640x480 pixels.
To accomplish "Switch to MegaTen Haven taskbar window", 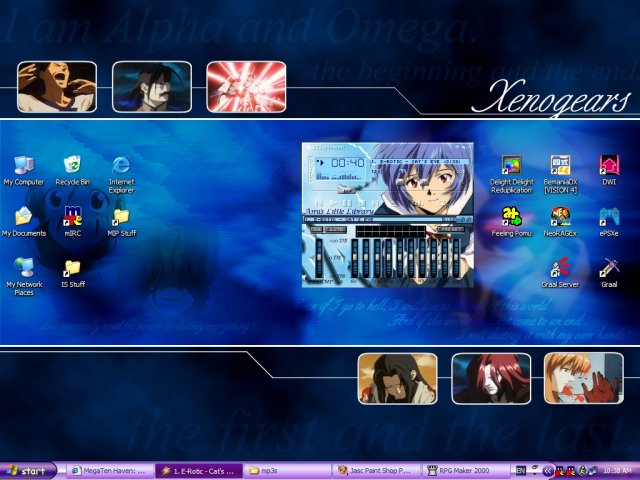I will (x=110, y=470).
